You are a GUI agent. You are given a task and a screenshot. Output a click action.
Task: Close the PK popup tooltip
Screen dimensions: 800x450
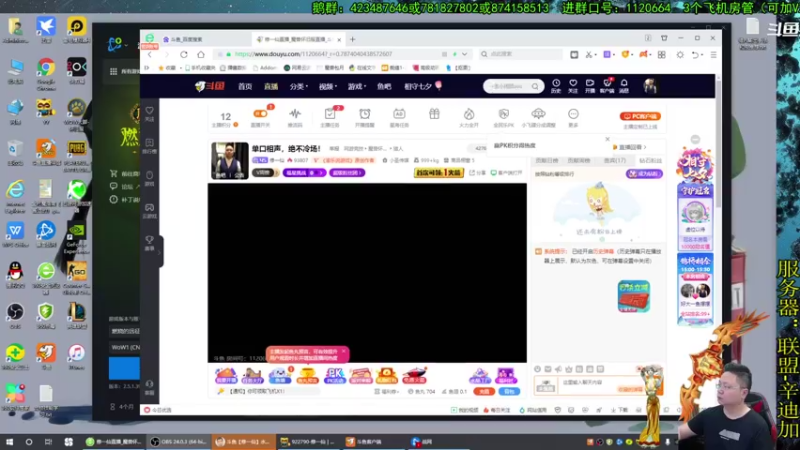[x=607, y=139]
